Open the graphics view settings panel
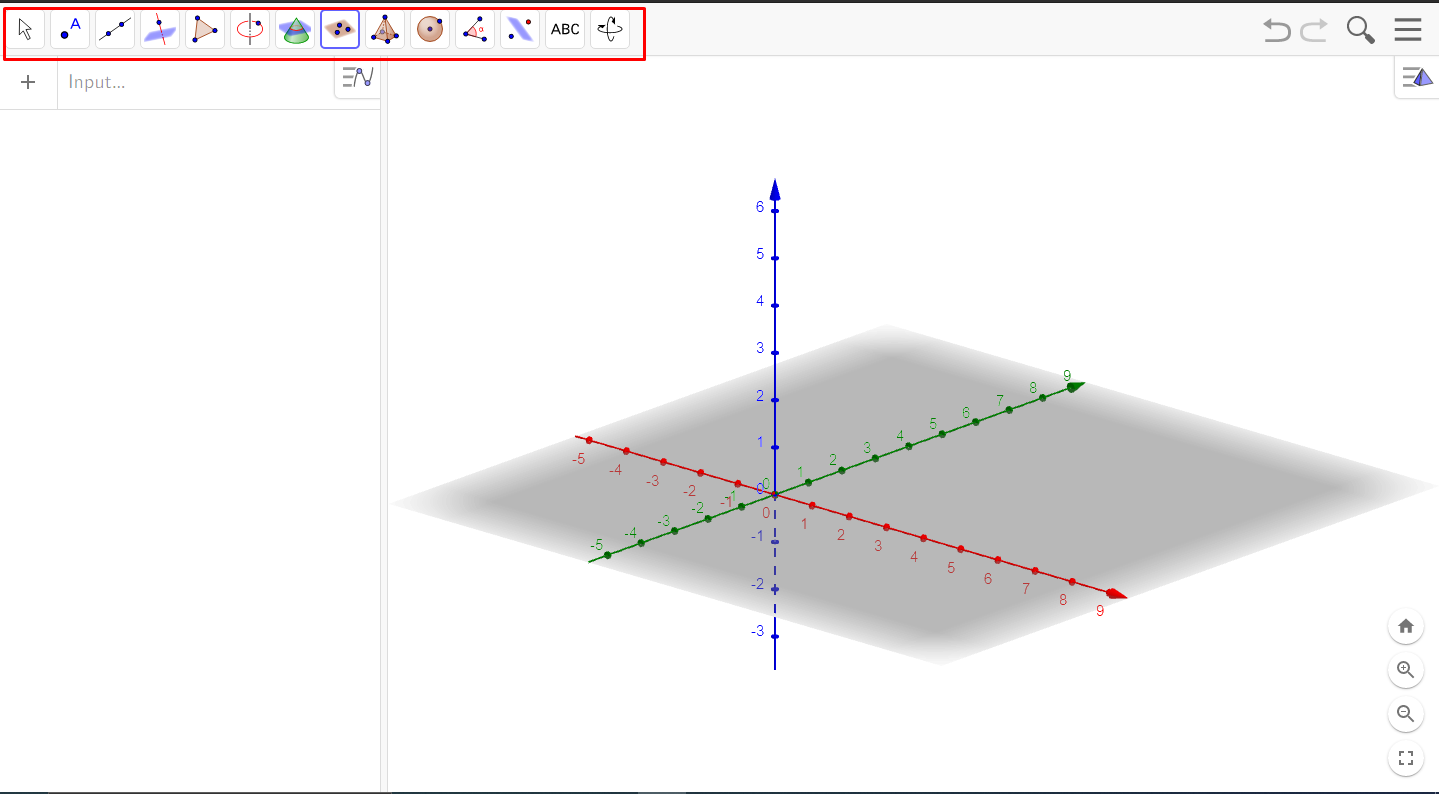Screen dimensions: 1439x794 [1416, 76]
